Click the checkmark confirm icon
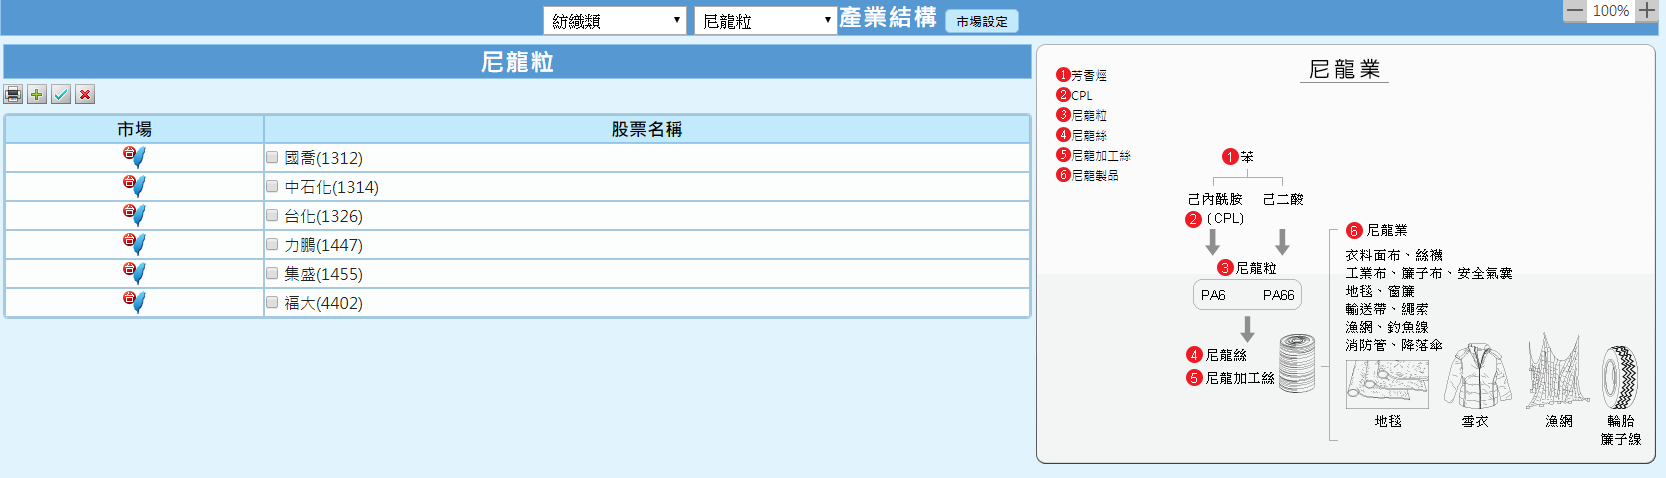This screenshot has height=478, width=1666. (x=61, y=94)
